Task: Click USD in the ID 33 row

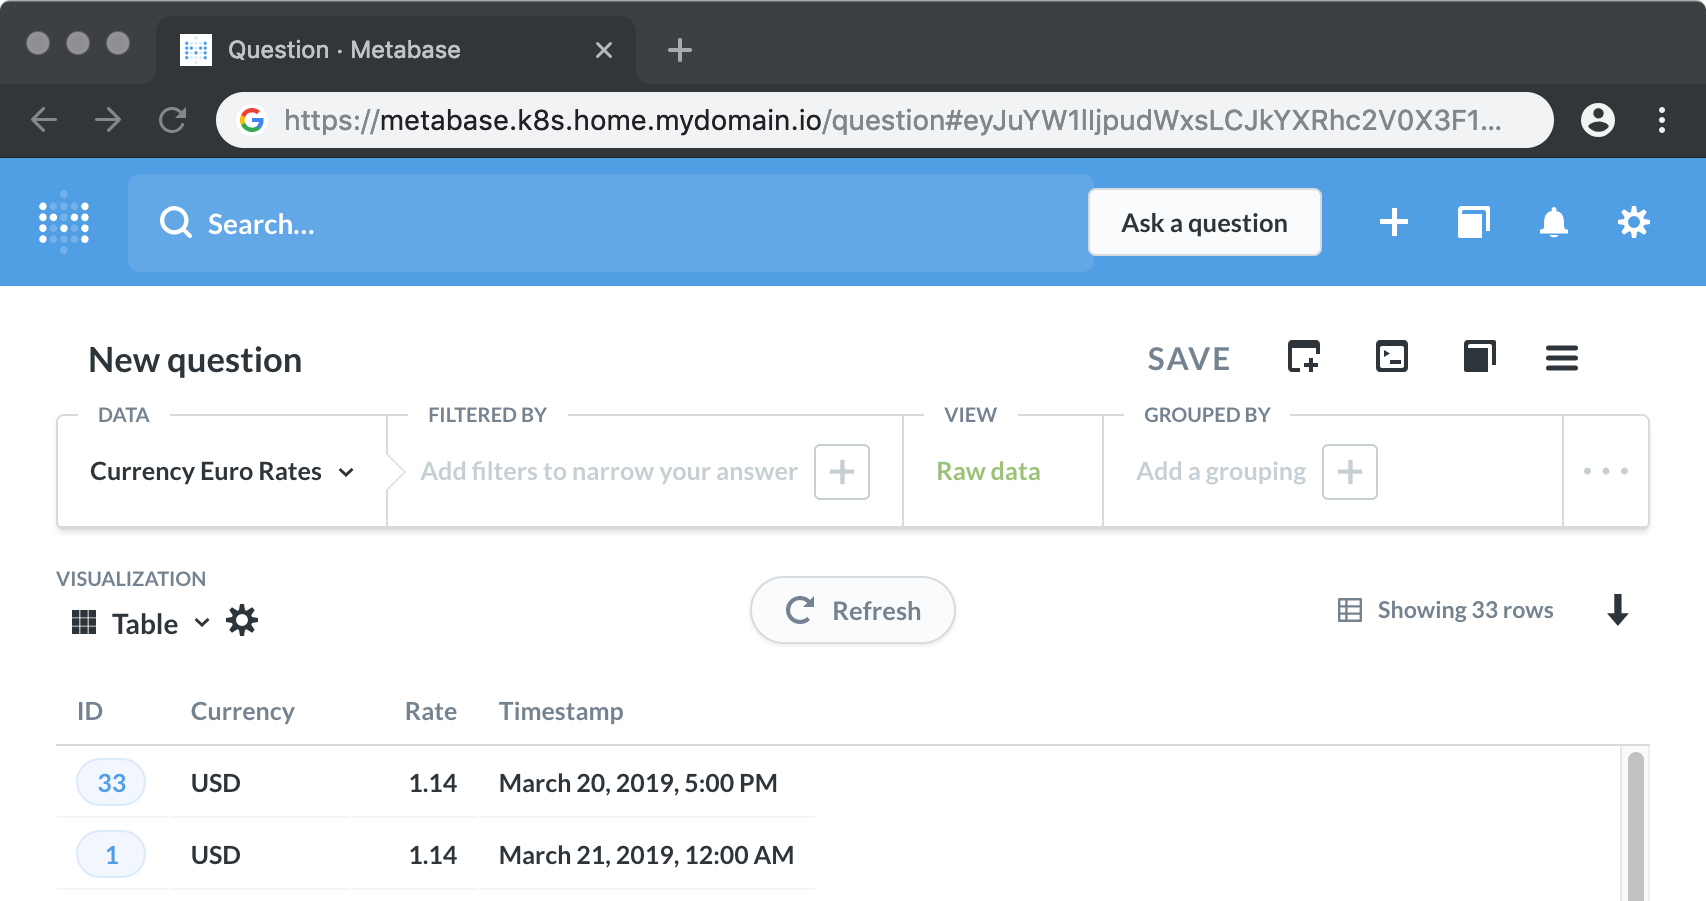Action: point(215,783)
